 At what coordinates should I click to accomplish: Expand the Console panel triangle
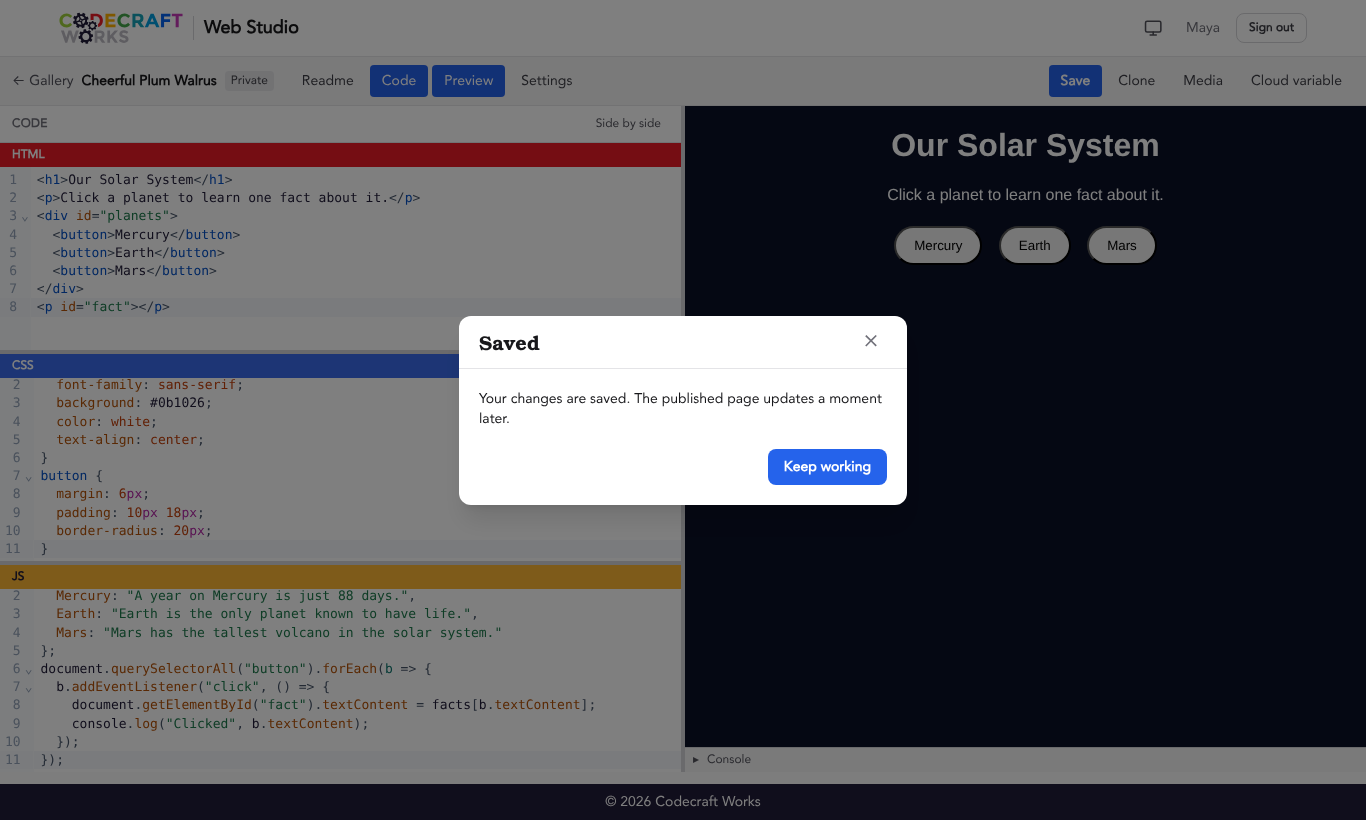[696, 760]
